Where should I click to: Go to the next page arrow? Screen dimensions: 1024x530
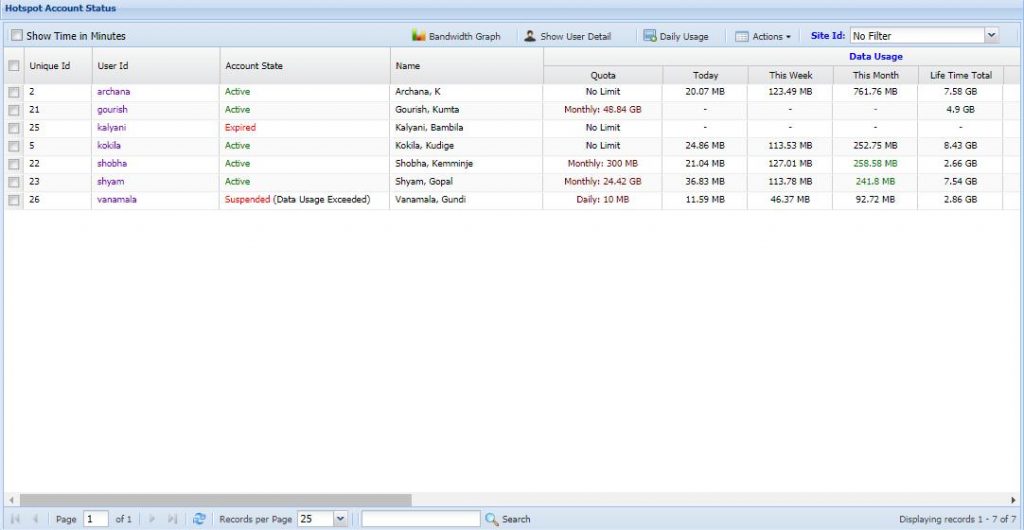pyautogui.click(x=152, y=519)
